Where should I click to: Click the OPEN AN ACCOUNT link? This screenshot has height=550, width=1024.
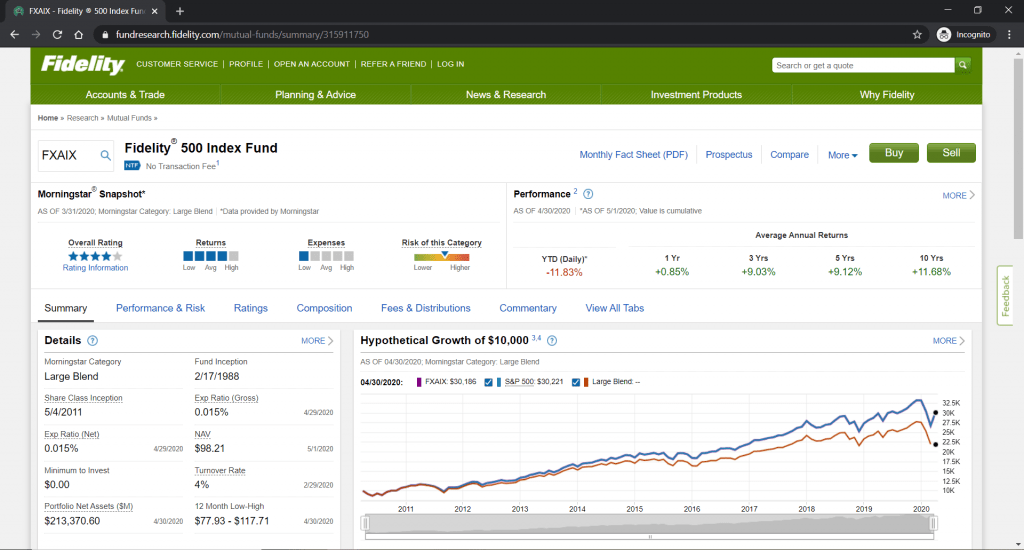[312, 64]
